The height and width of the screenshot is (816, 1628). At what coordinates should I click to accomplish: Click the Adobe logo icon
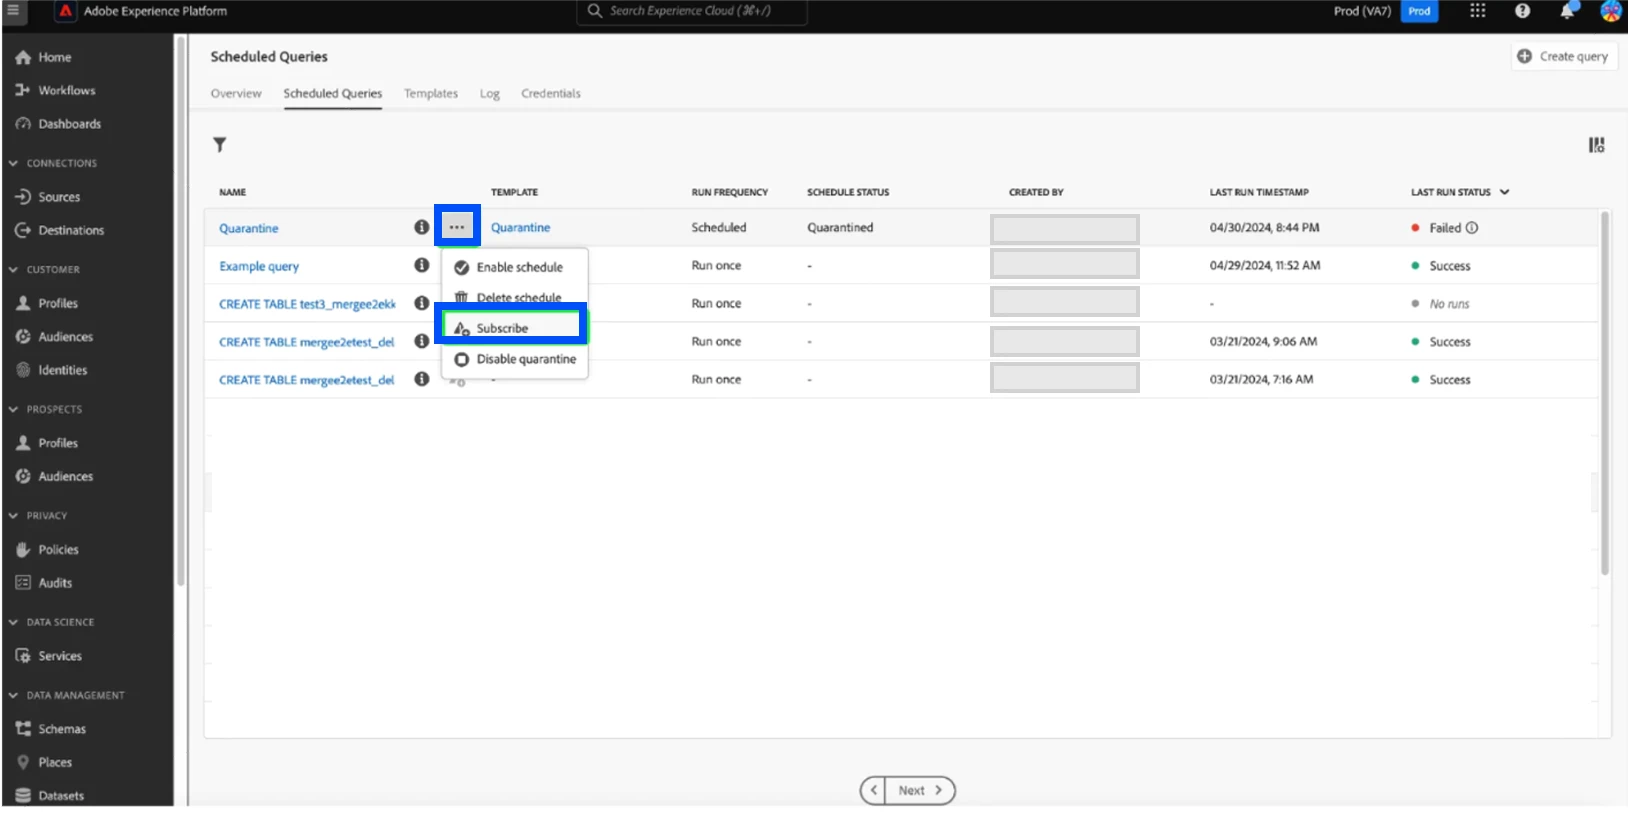coord(66,11)
